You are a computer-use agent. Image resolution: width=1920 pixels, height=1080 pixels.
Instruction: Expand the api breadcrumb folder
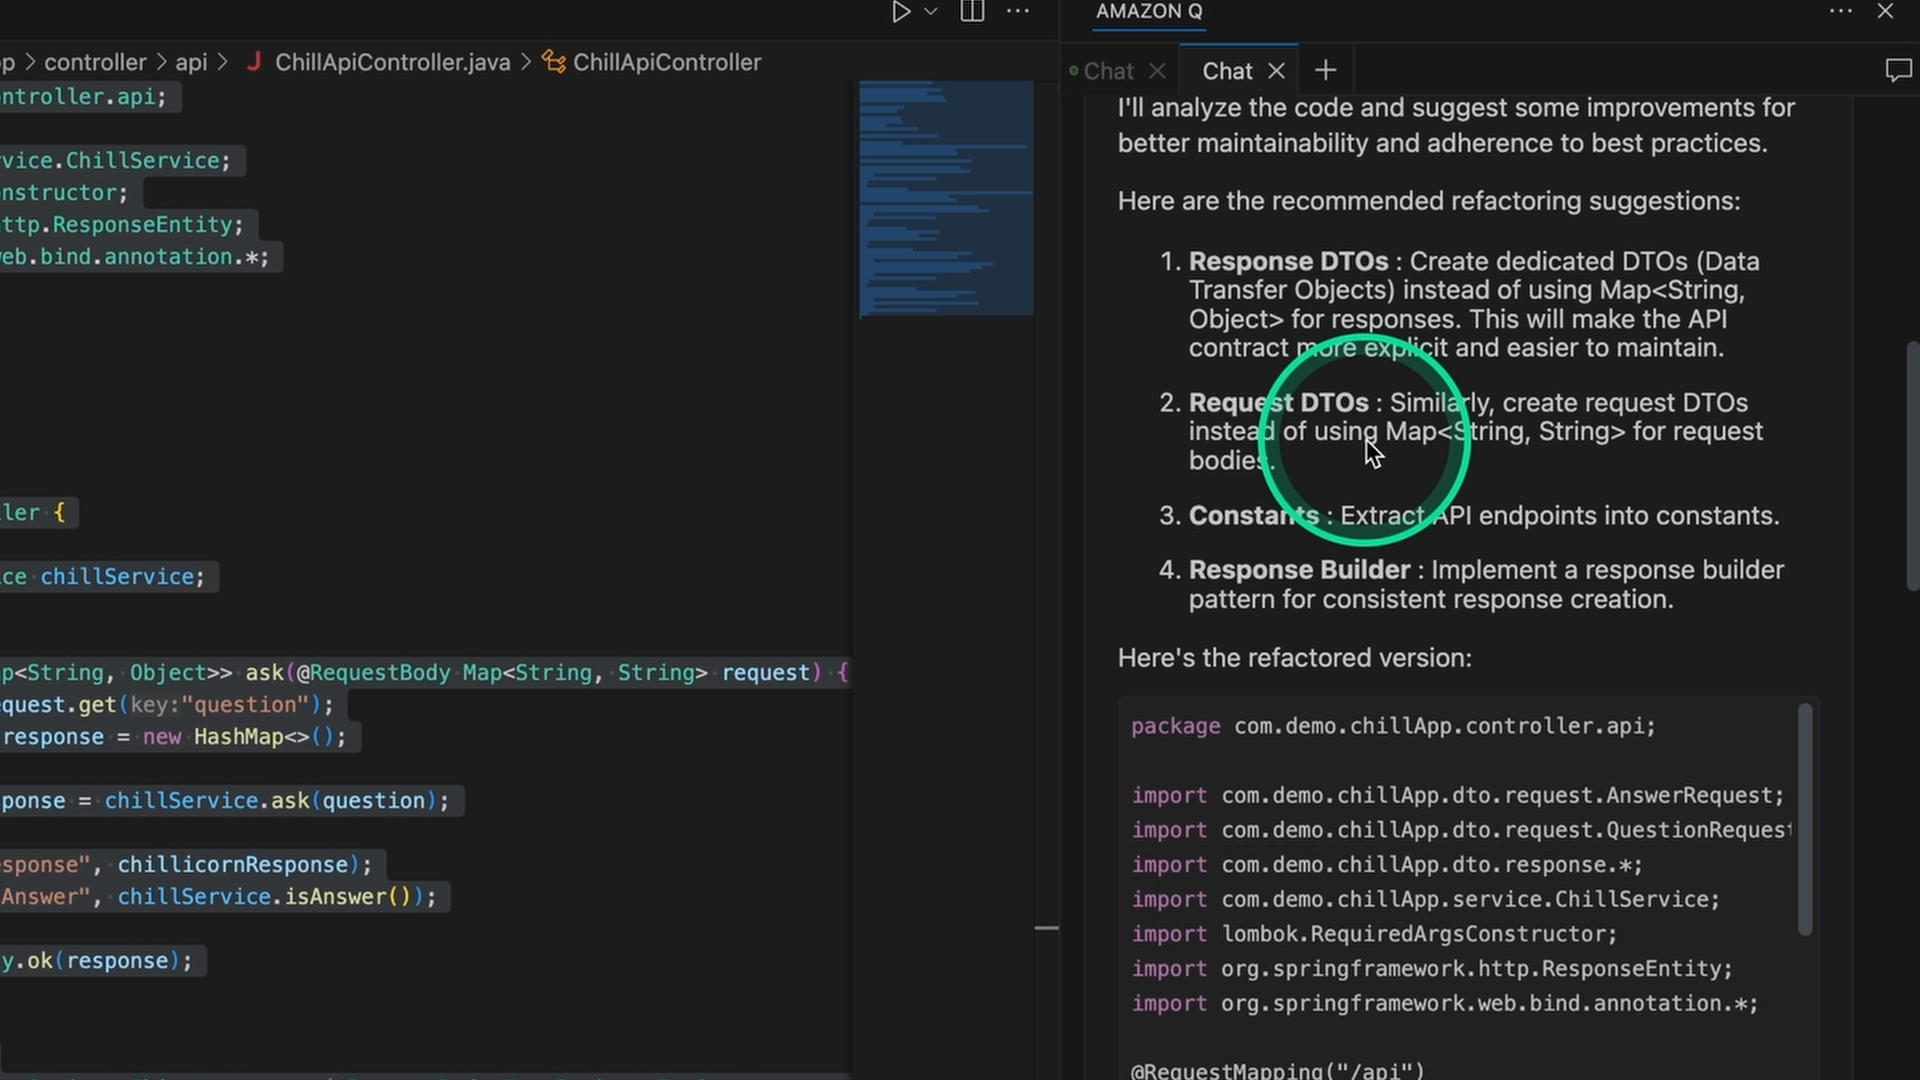[x=191, y=62]
